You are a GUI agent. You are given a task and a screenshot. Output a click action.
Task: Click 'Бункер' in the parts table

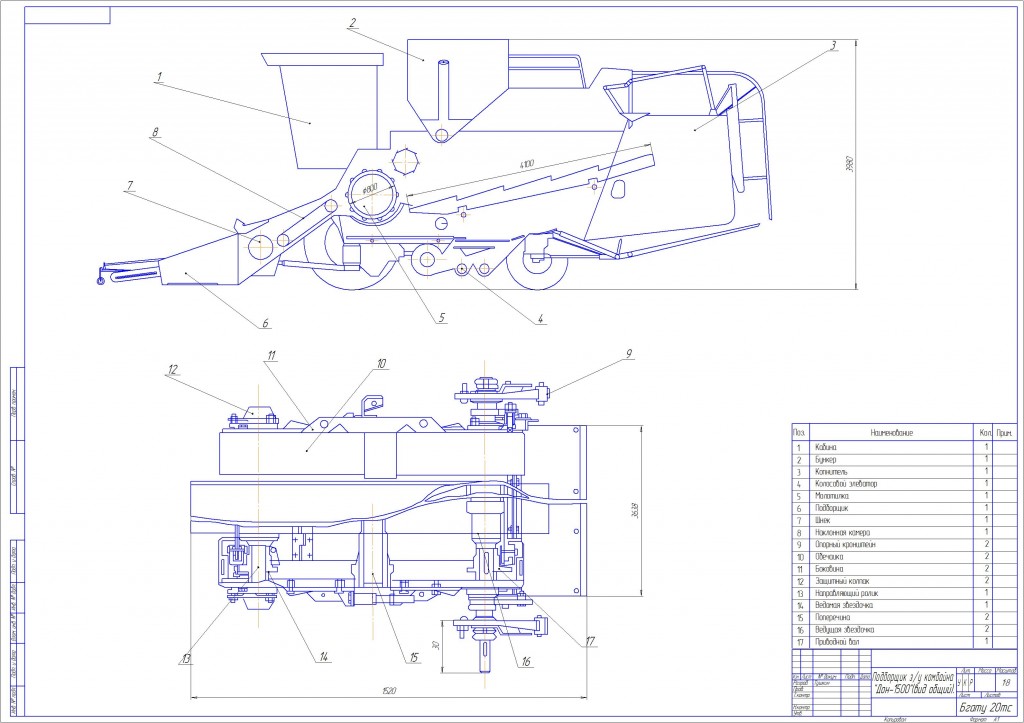(x=825, y=460)
